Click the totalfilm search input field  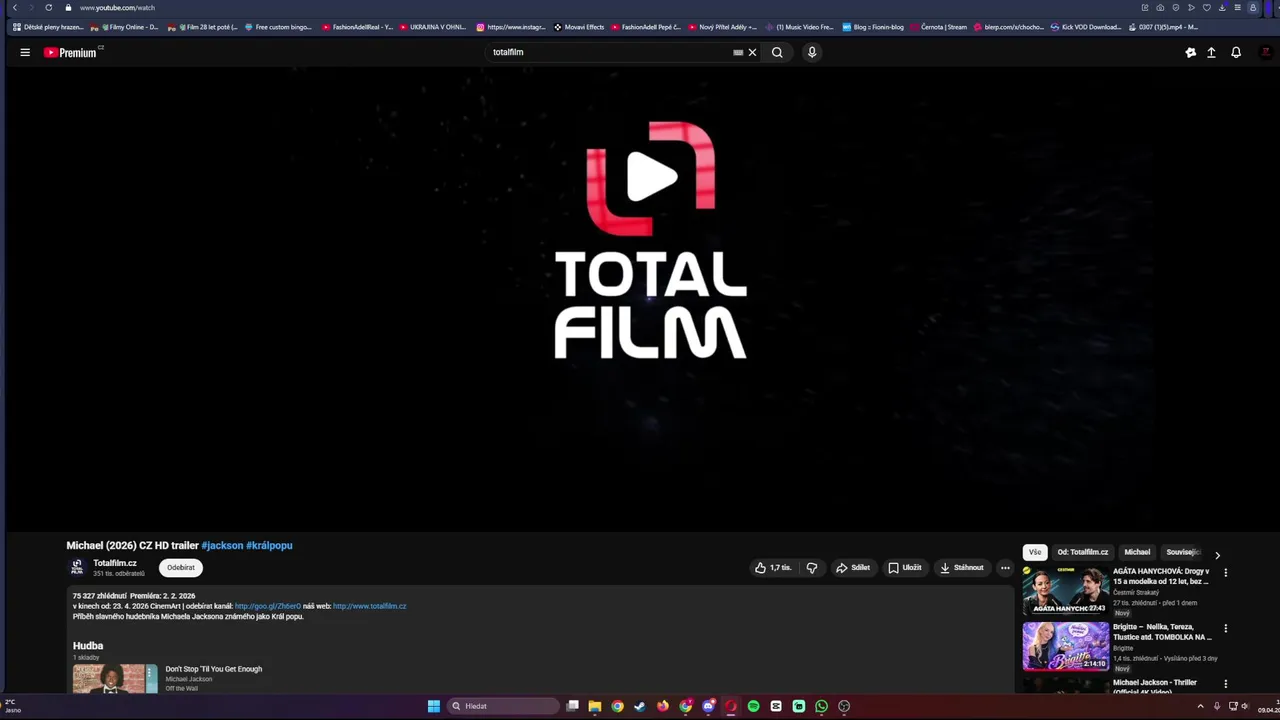click(610, 52)
